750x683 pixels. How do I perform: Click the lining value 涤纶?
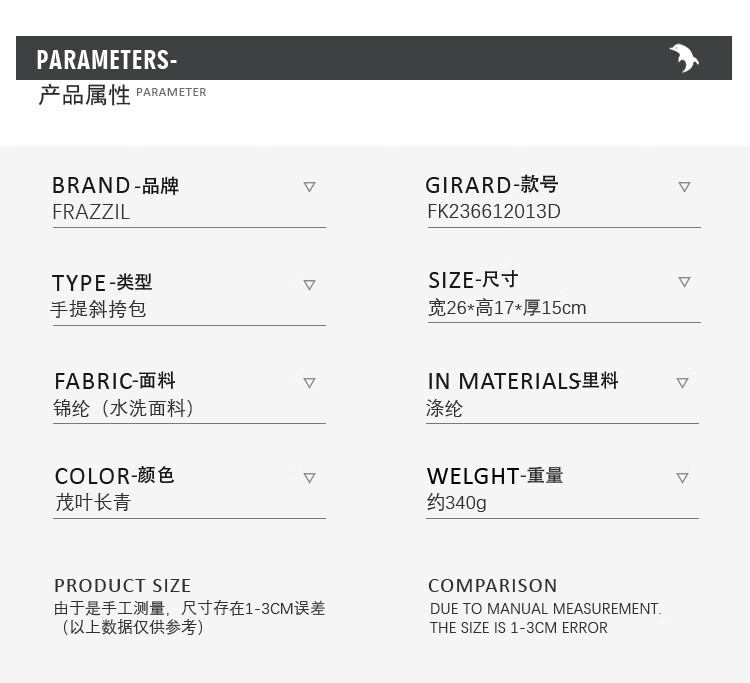pyautogui.click(x=444, y=408)
